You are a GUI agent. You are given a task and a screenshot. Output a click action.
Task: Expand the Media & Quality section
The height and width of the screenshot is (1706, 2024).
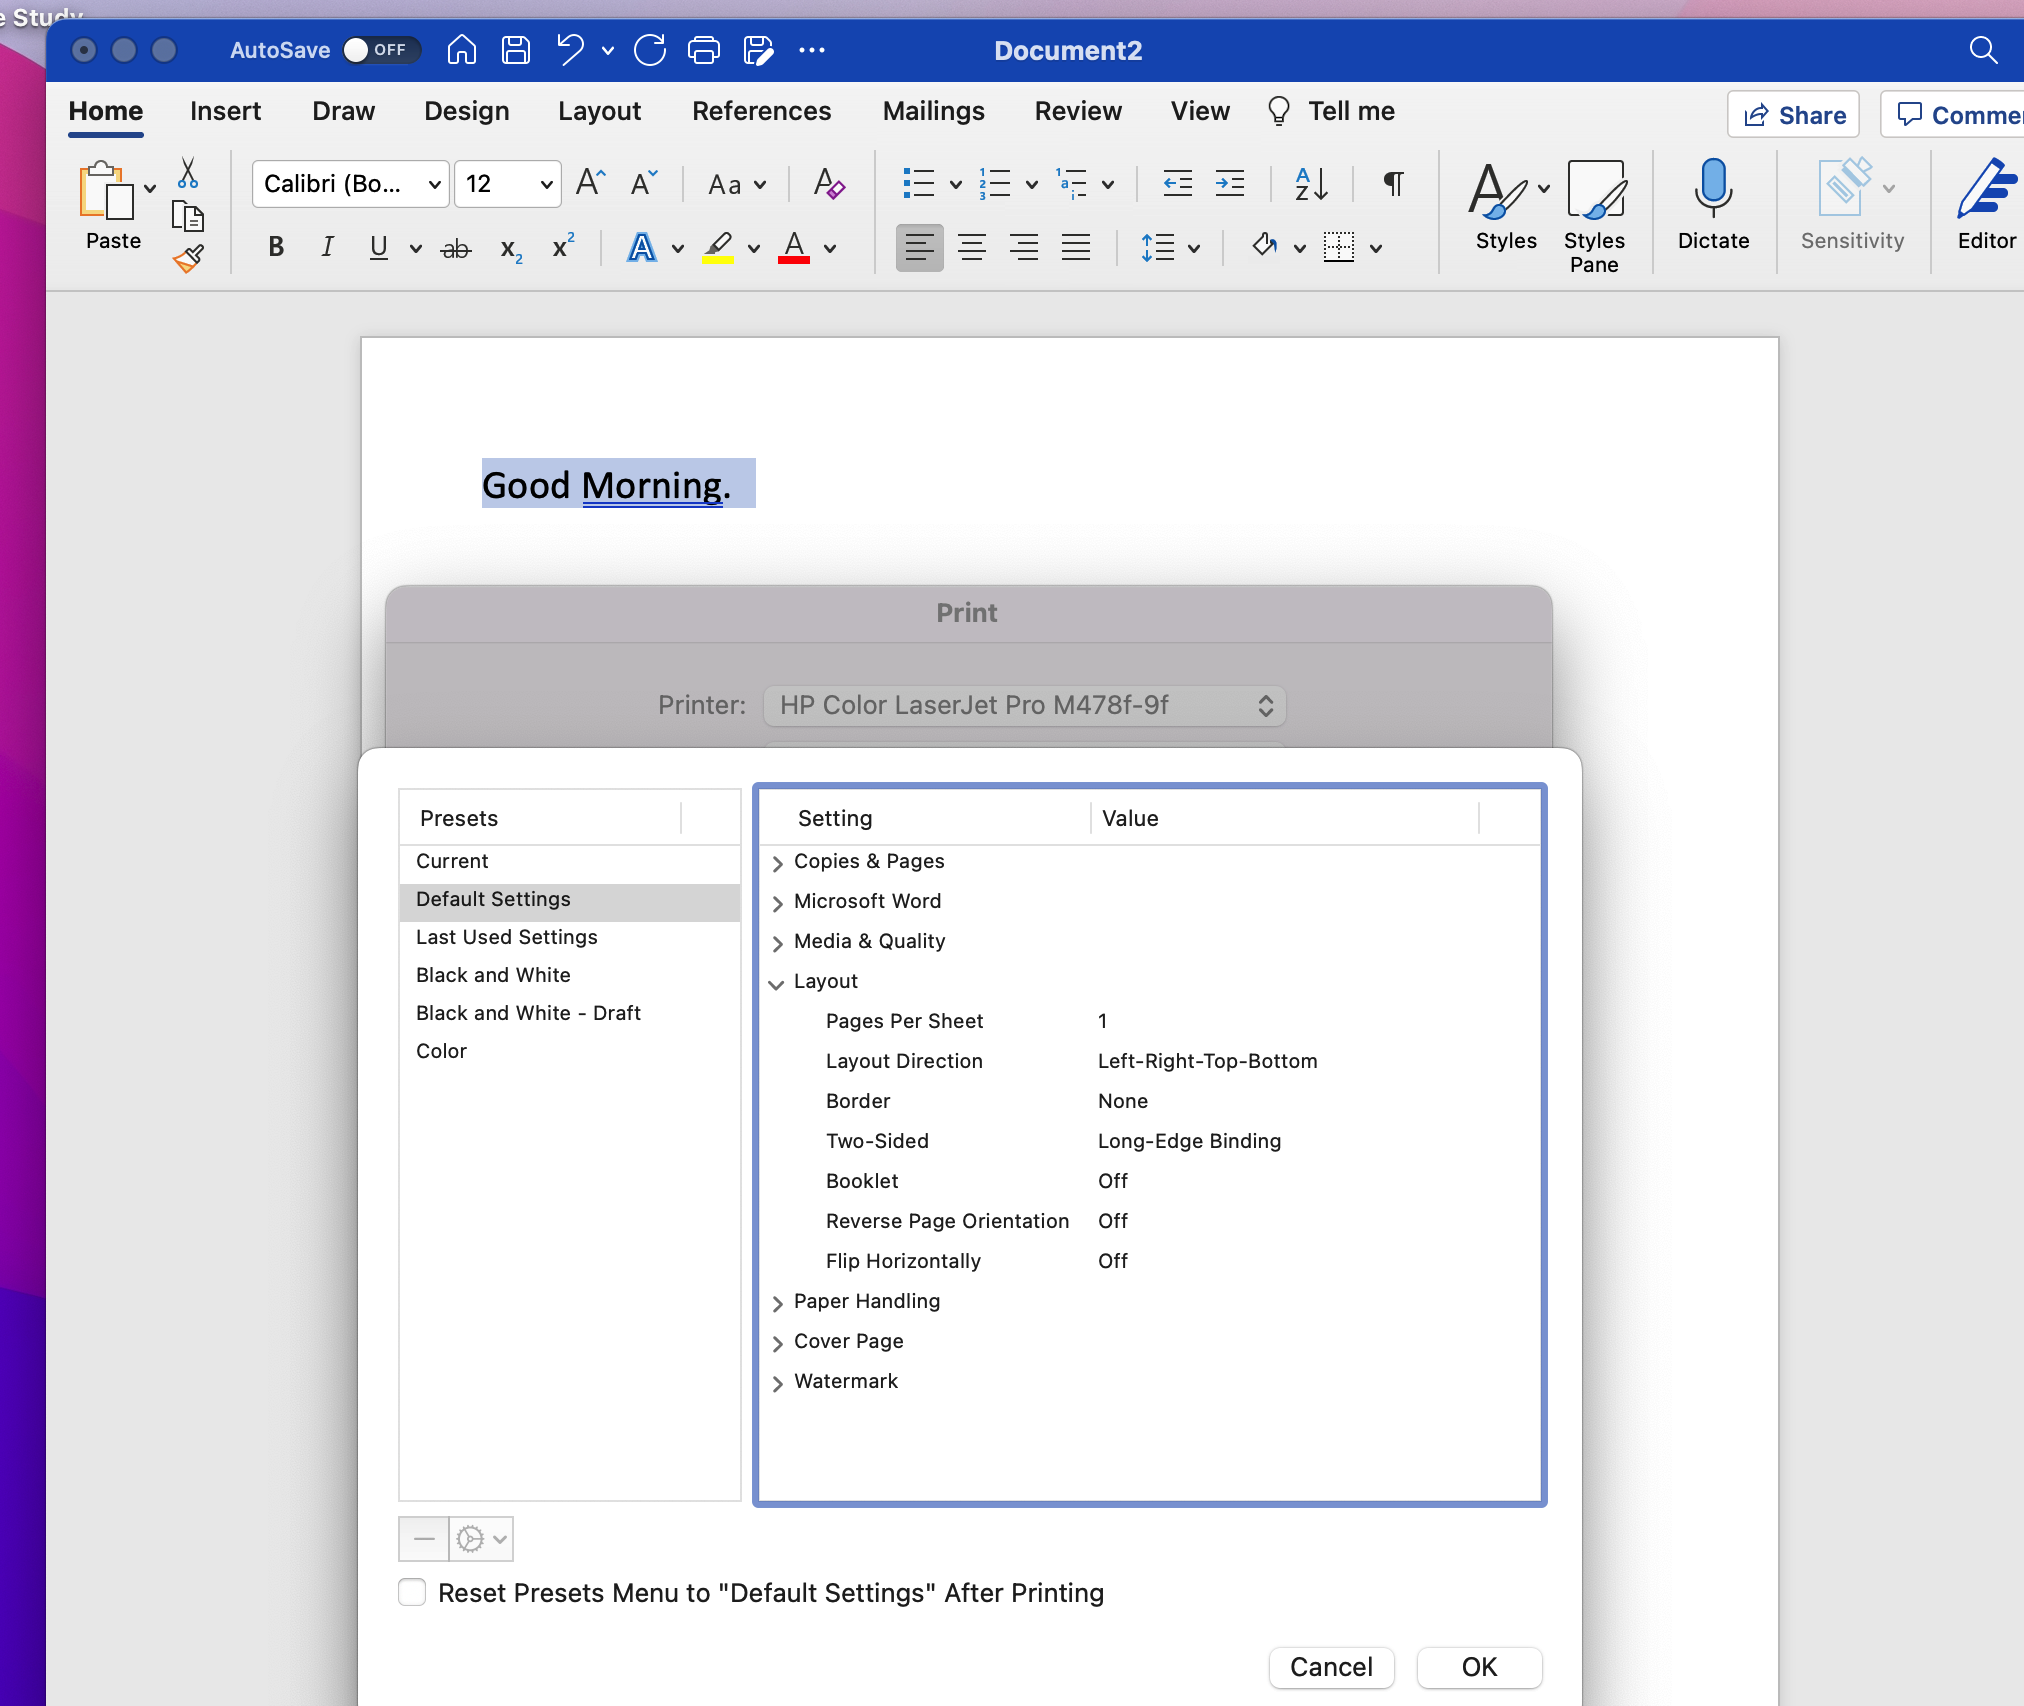[777, 941]
